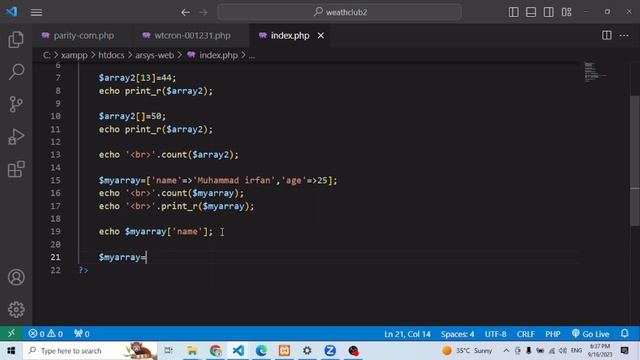Click the xampp breadcrumb segment
The image size is (640, 360).
tap(74, 55)
